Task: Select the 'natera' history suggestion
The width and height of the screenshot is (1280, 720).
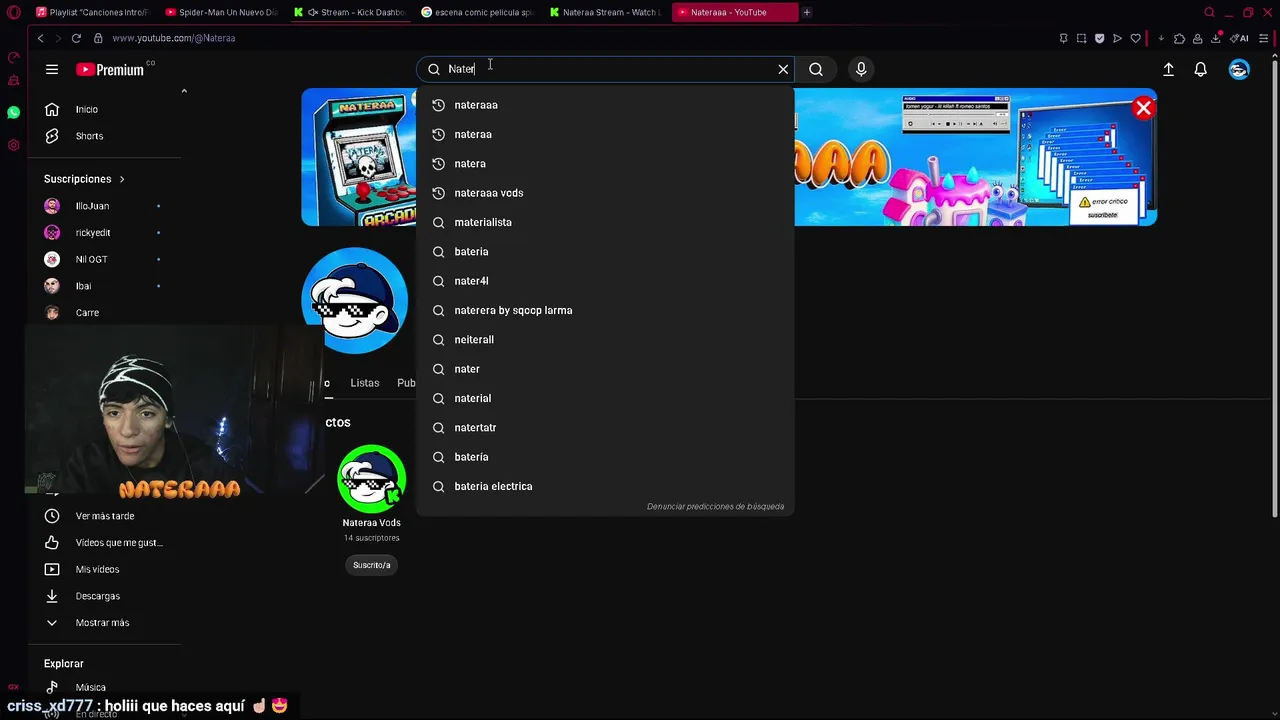Action: pos(605,164)
